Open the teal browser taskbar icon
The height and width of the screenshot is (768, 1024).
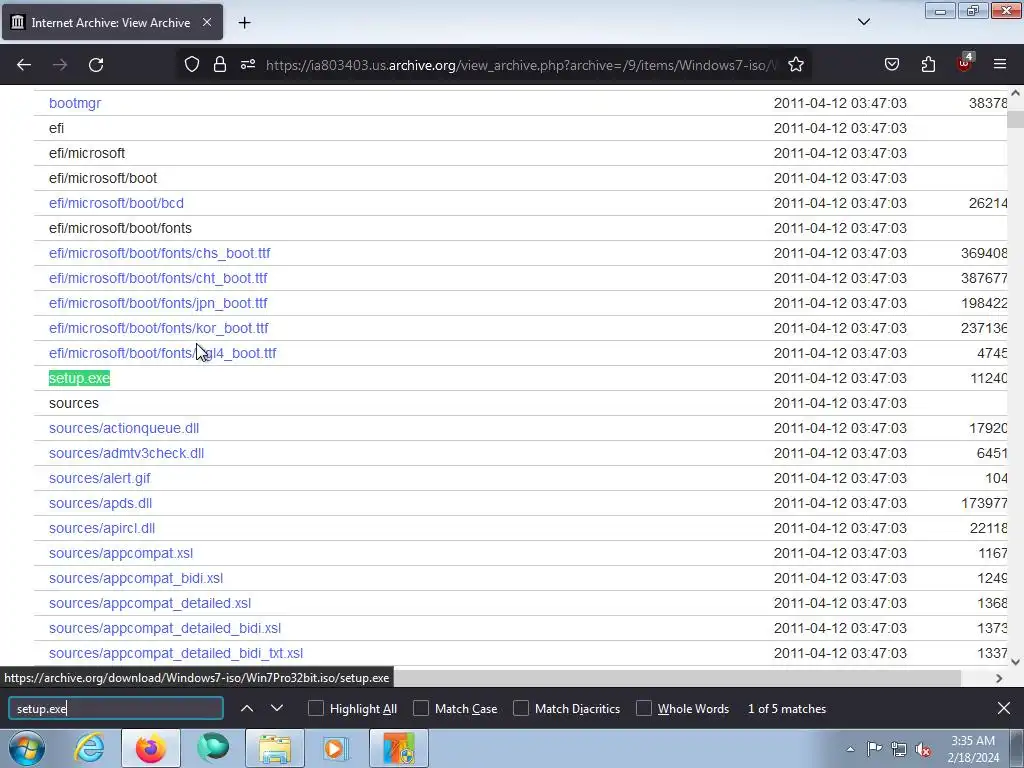point(213,748)
